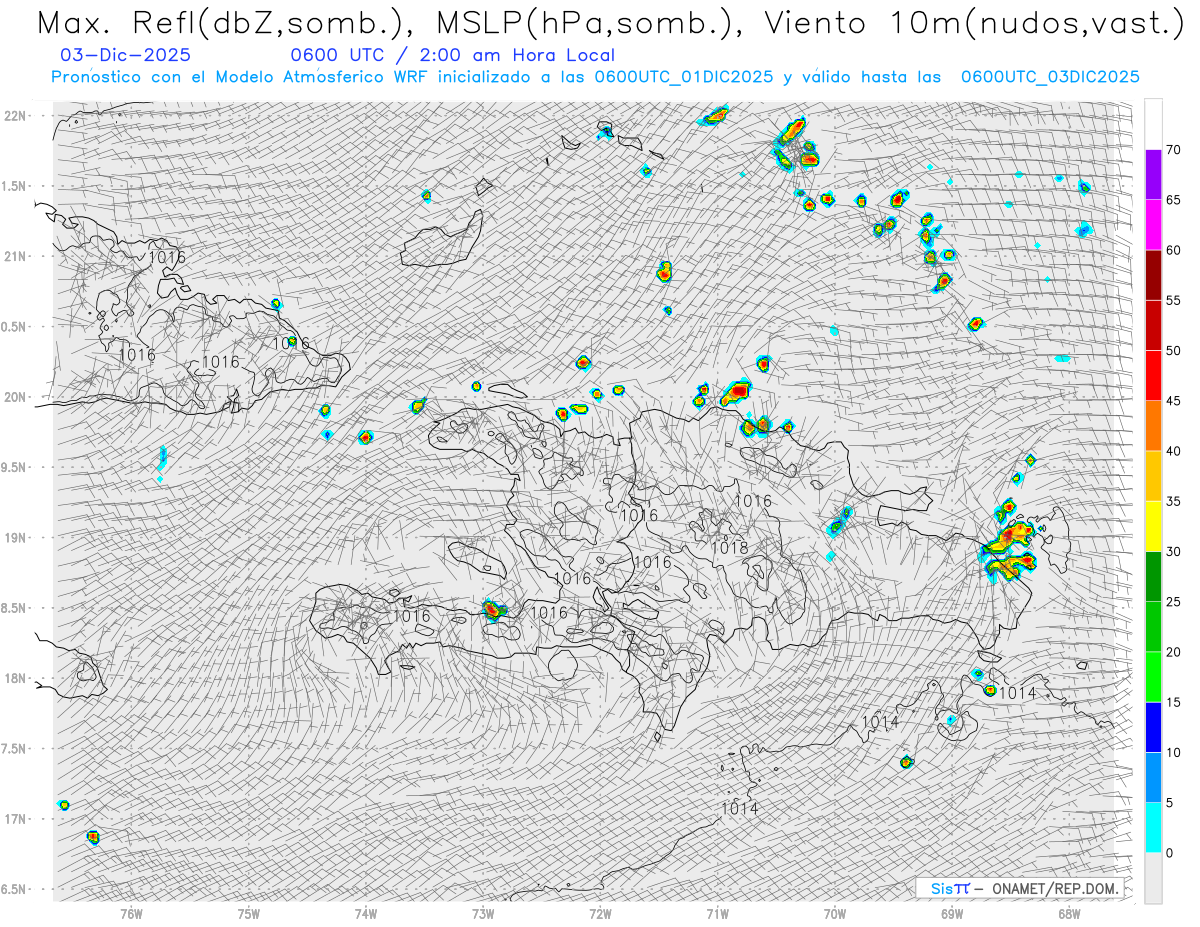
Task: Click the 1018 pressure contour label
Action: pos(730,548)
